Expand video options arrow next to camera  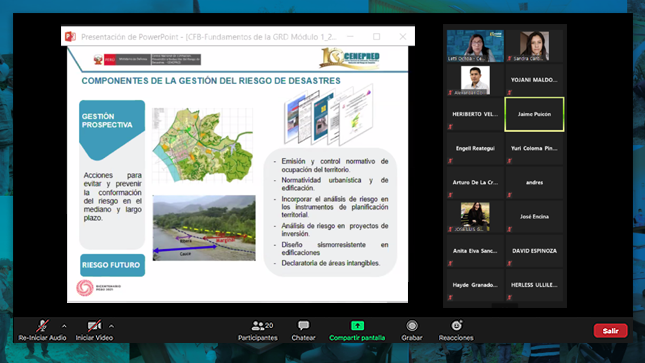click(x=111, y=326)
